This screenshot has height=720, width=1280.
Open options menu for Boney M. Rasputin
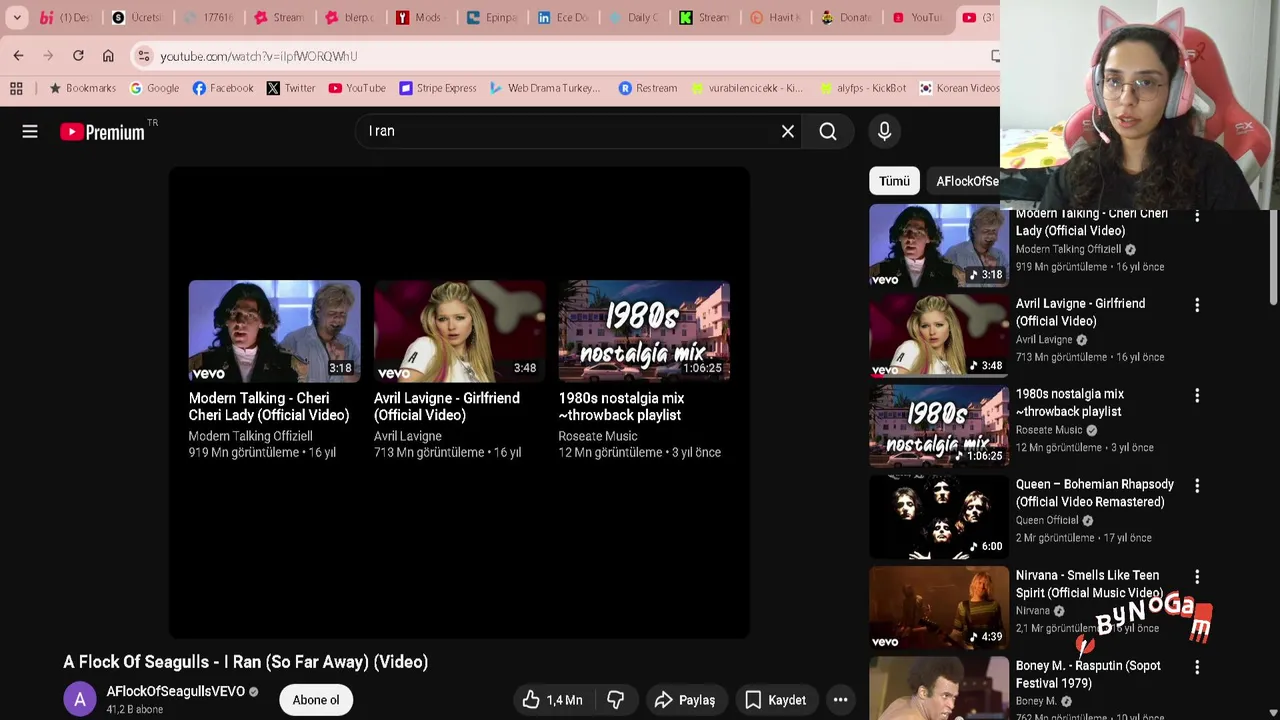1197,667
